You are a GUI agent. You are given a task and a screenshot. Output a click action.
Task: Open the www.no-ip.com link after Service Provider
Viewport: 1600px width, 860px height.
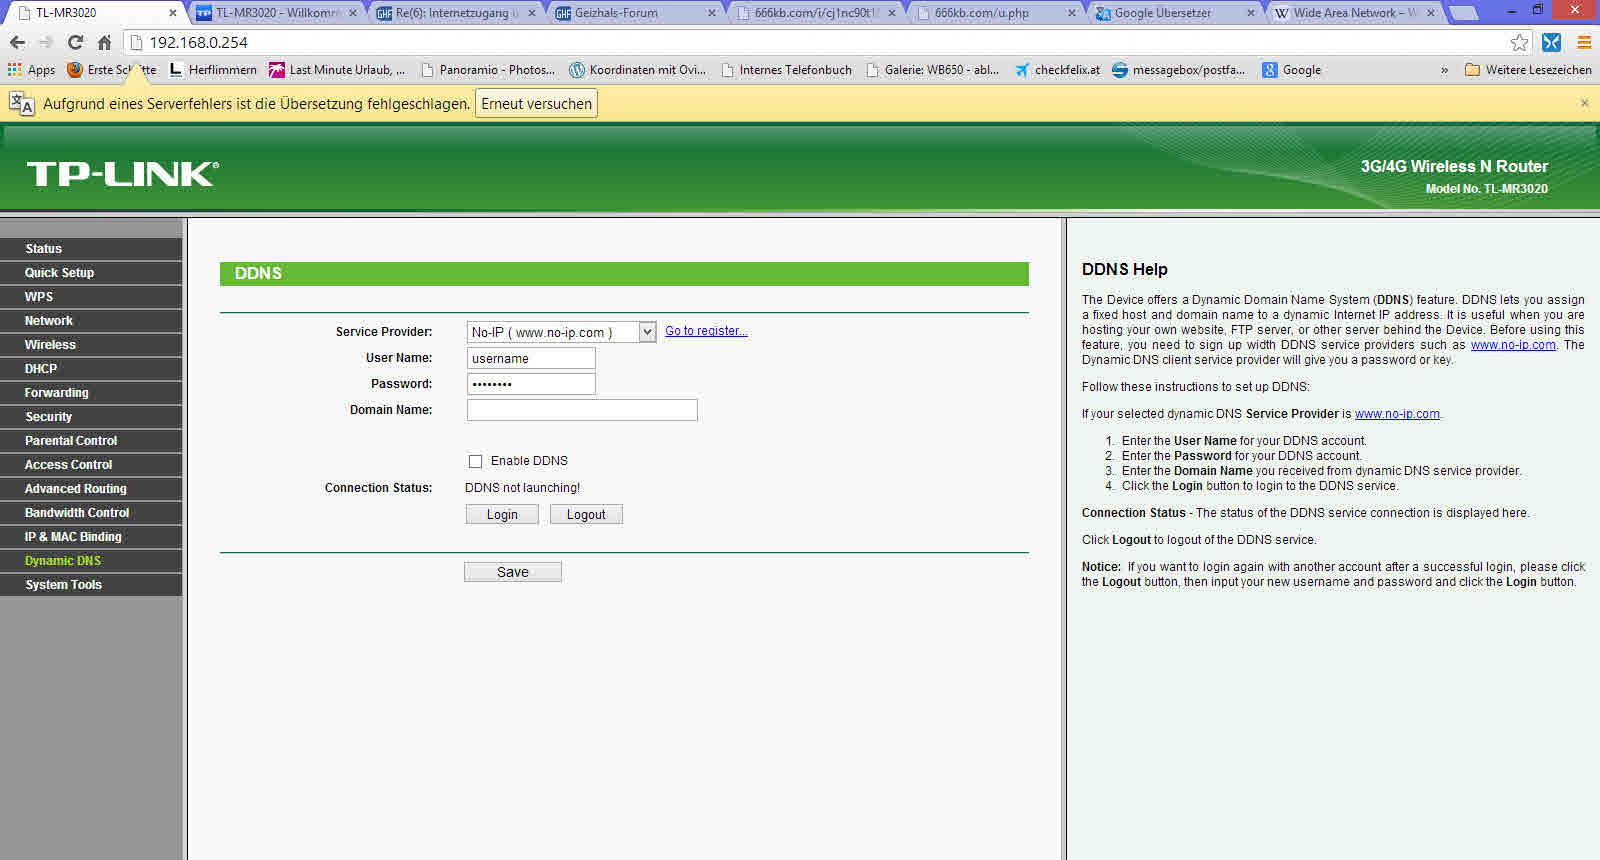1397,414
